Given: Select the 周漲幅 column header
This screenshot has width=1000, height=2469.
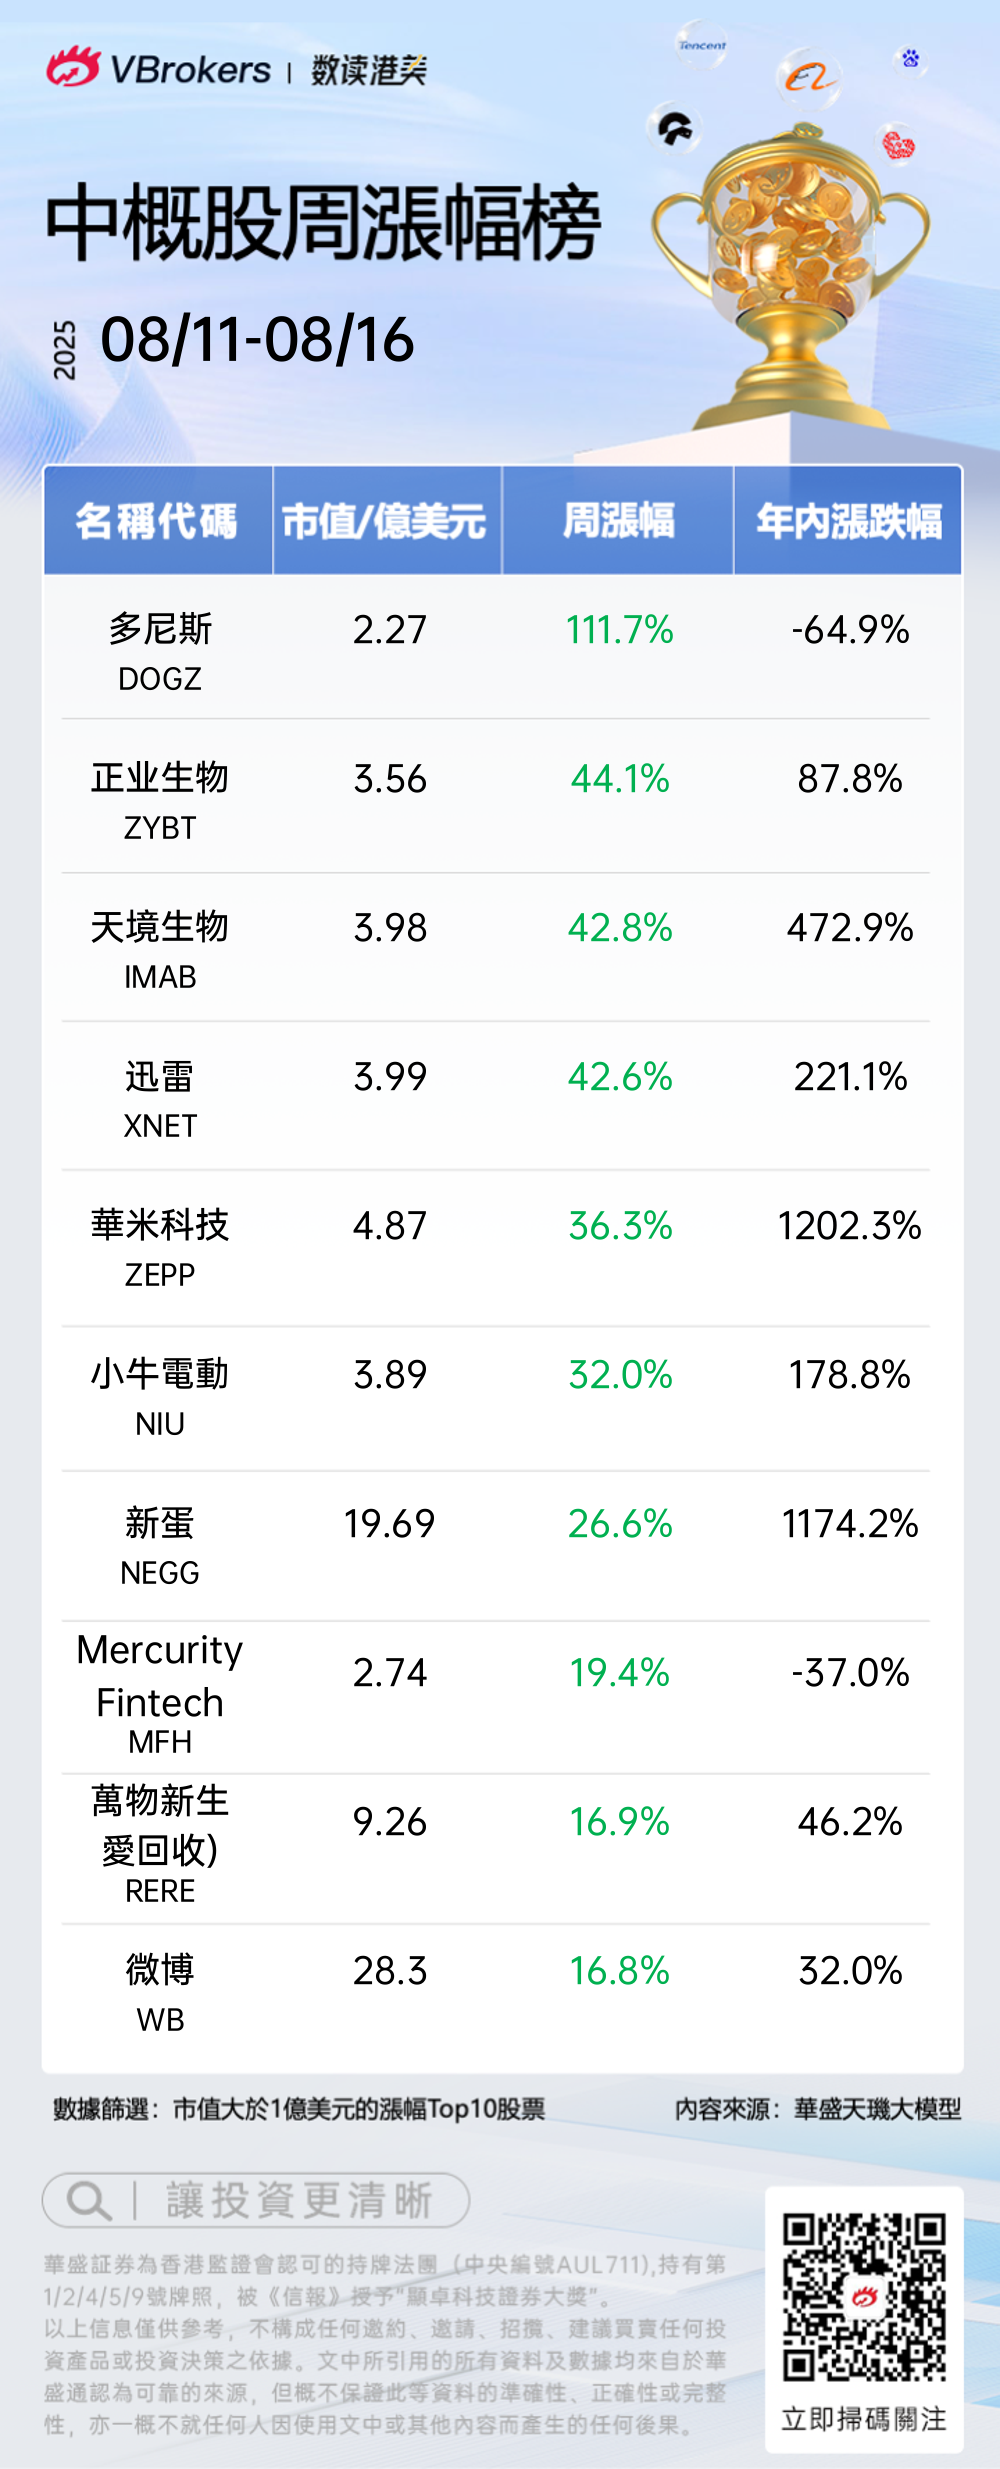Looking at the screenshot, I should point(618,521).
